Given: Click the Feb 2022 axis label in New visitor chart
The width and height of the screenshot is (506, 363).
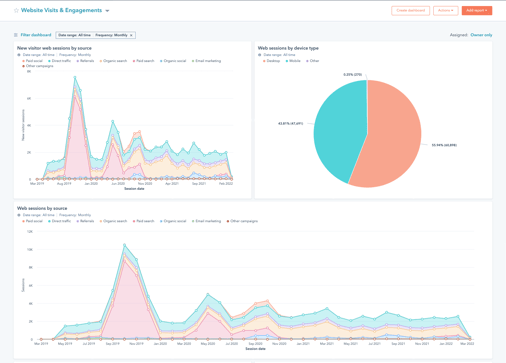Looking at the screenshot, I should pyautogui.click(x=226, y=184).
